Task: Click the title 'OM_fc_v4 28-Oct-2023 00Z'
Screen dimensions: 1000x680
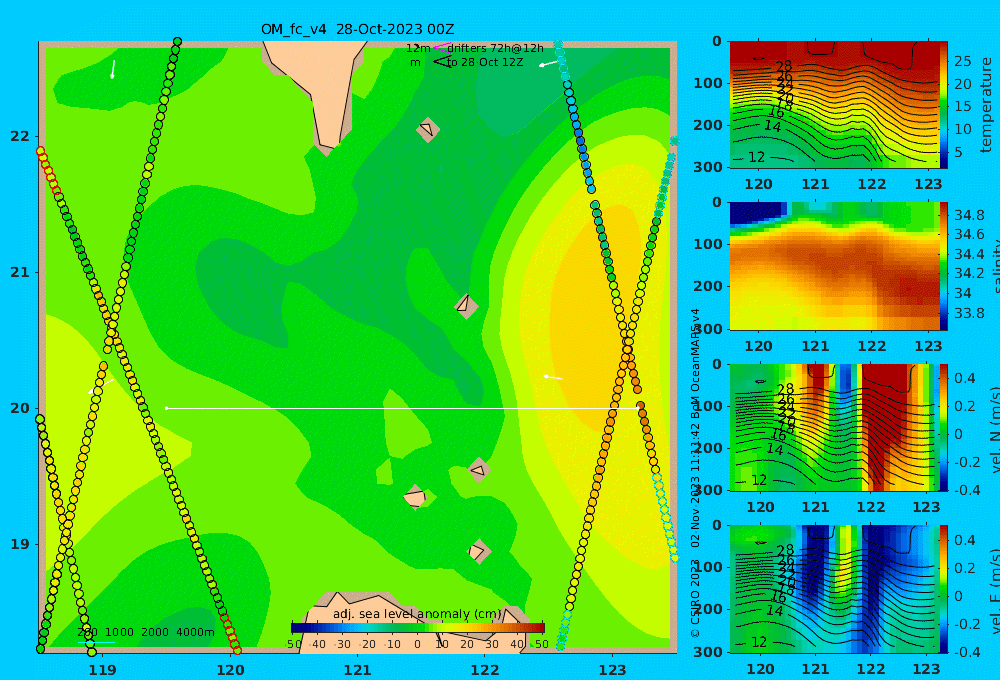Action: 357,29
